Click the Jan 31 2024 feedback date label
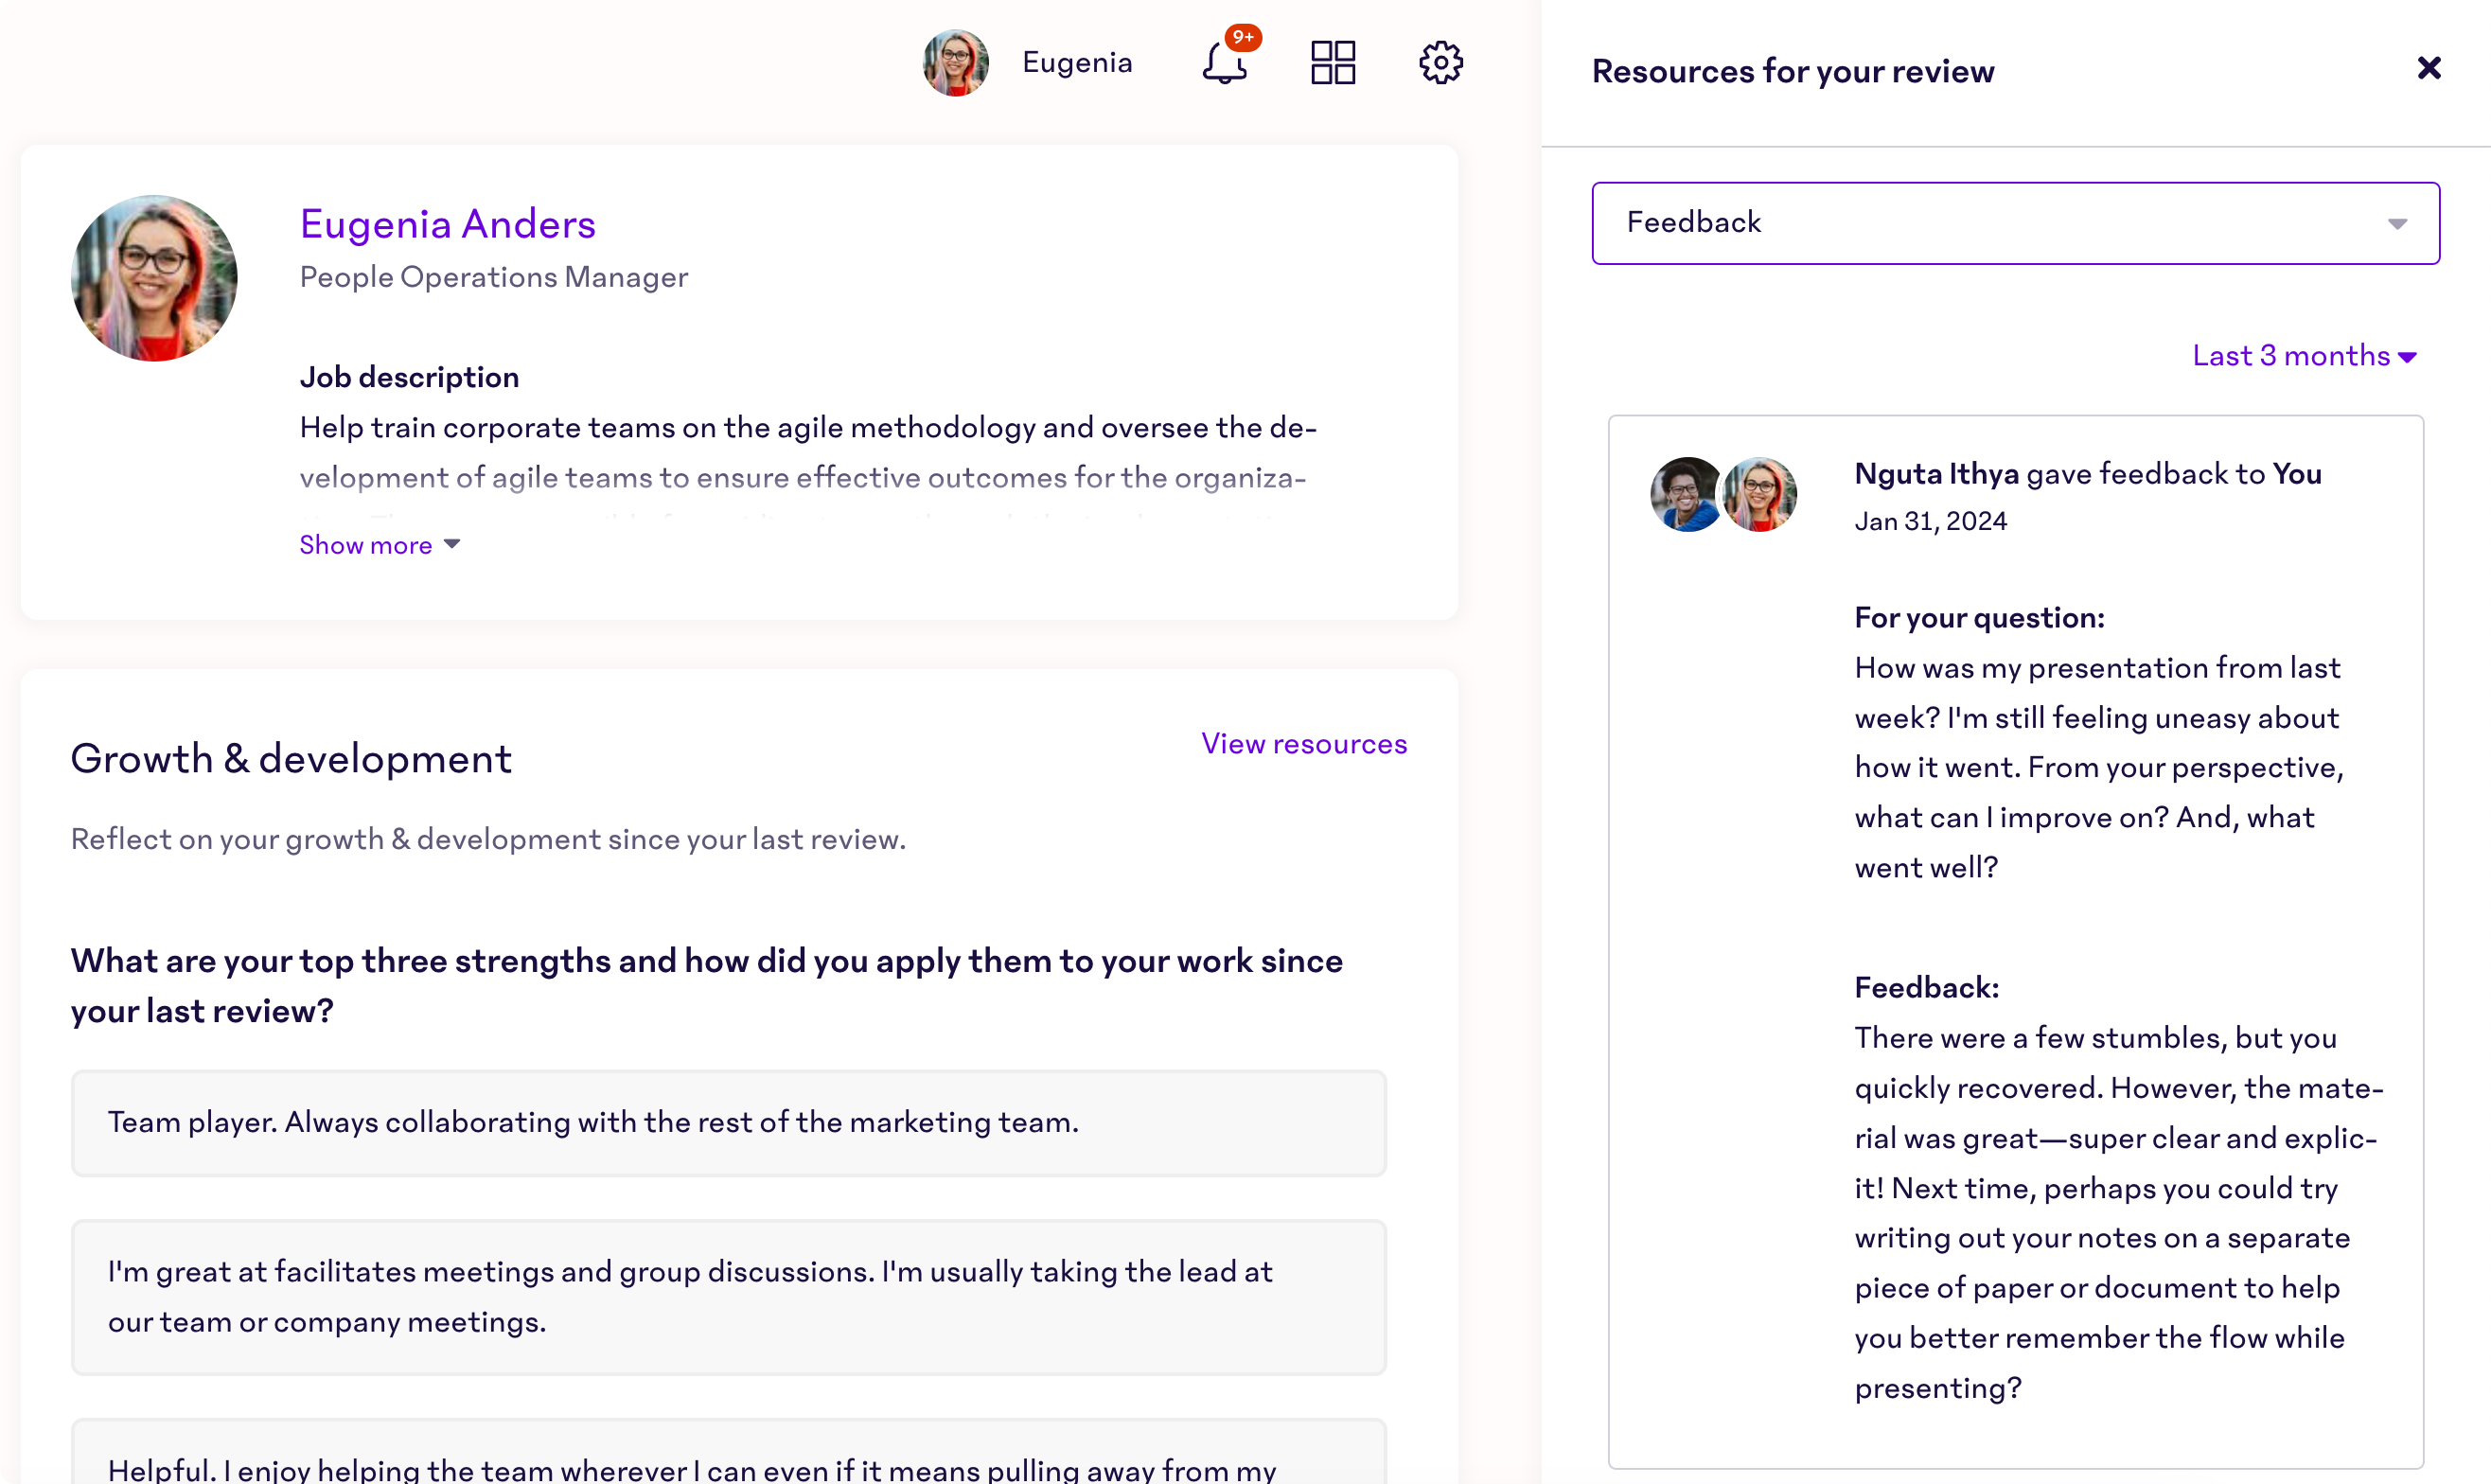The height and width of the screenshot is (1484, 2491). (1931, 521)
